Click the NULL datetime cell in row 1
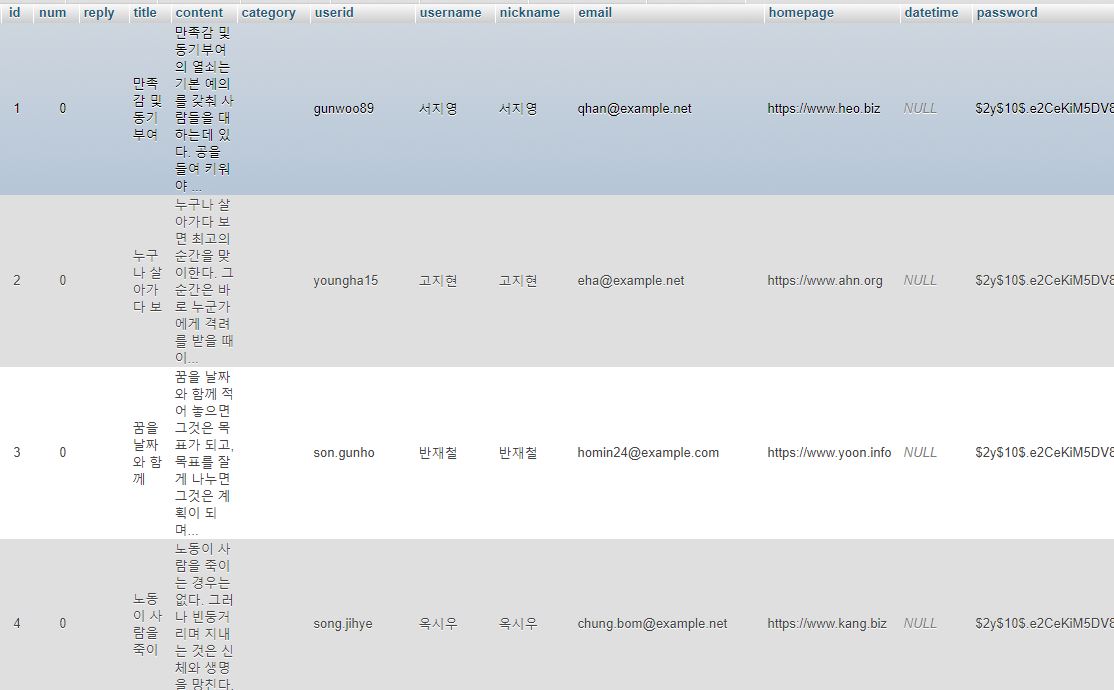 pos(920,109)
